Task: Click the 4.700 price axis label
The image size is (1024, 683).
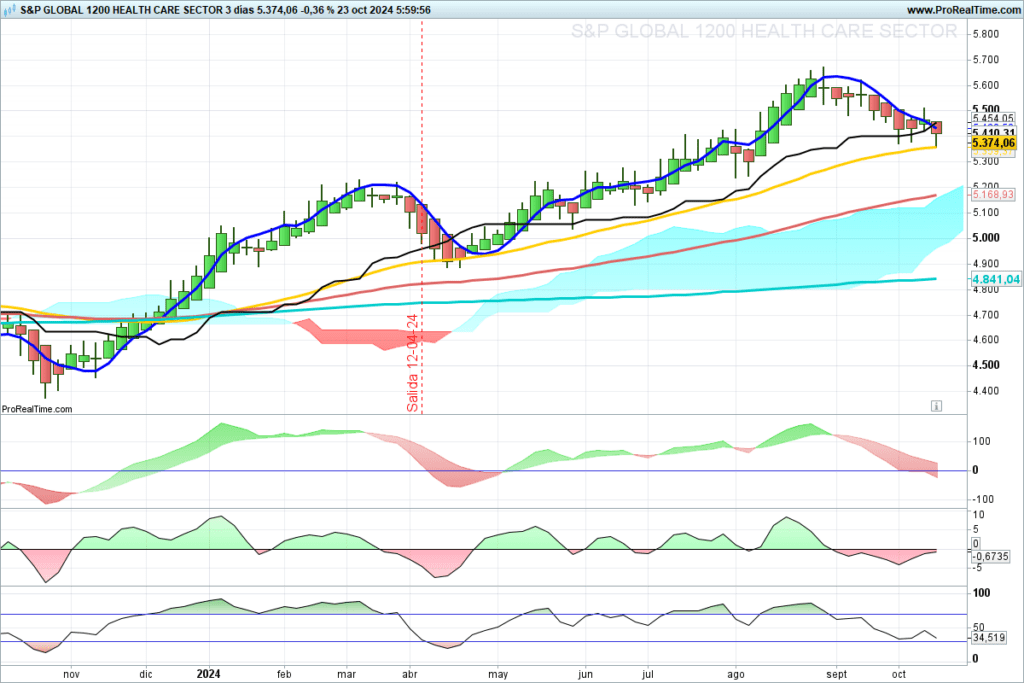Action: (x=985, y=315)
